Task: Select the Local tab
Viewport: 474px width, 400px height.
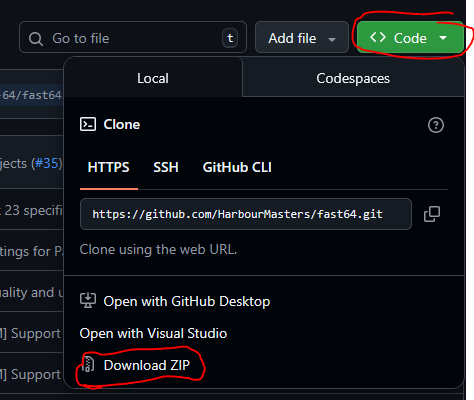Action: (153, 79)
